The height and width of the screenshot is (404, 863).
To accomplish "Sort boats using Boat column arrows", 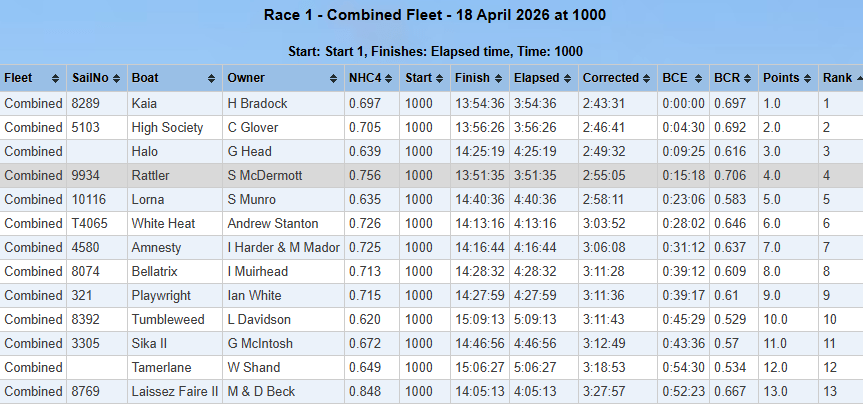I will [214, 78].
